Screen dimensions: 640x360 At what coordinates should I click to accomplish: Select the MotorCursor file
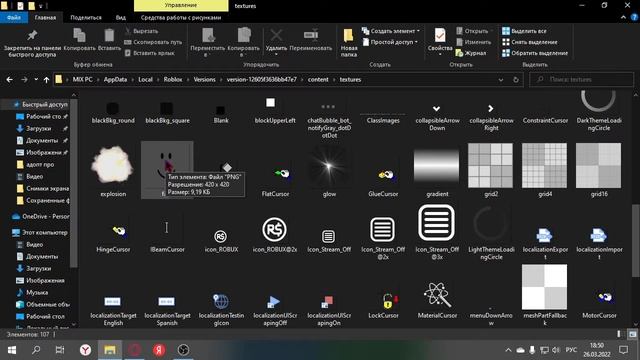tap(599, 304)
